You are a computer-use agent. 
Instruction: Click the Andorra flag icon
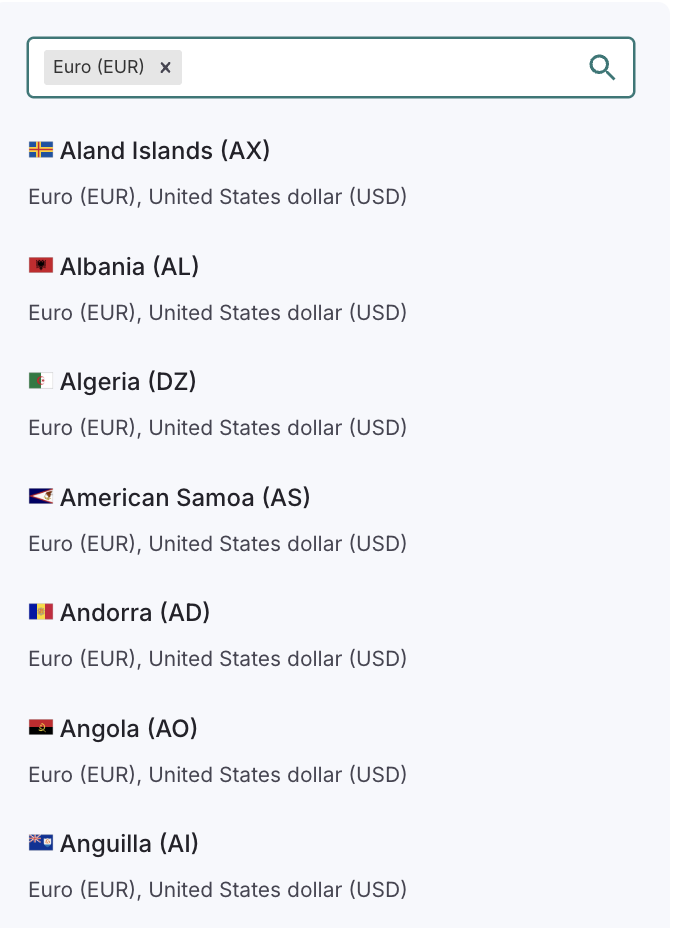point(39,612)
